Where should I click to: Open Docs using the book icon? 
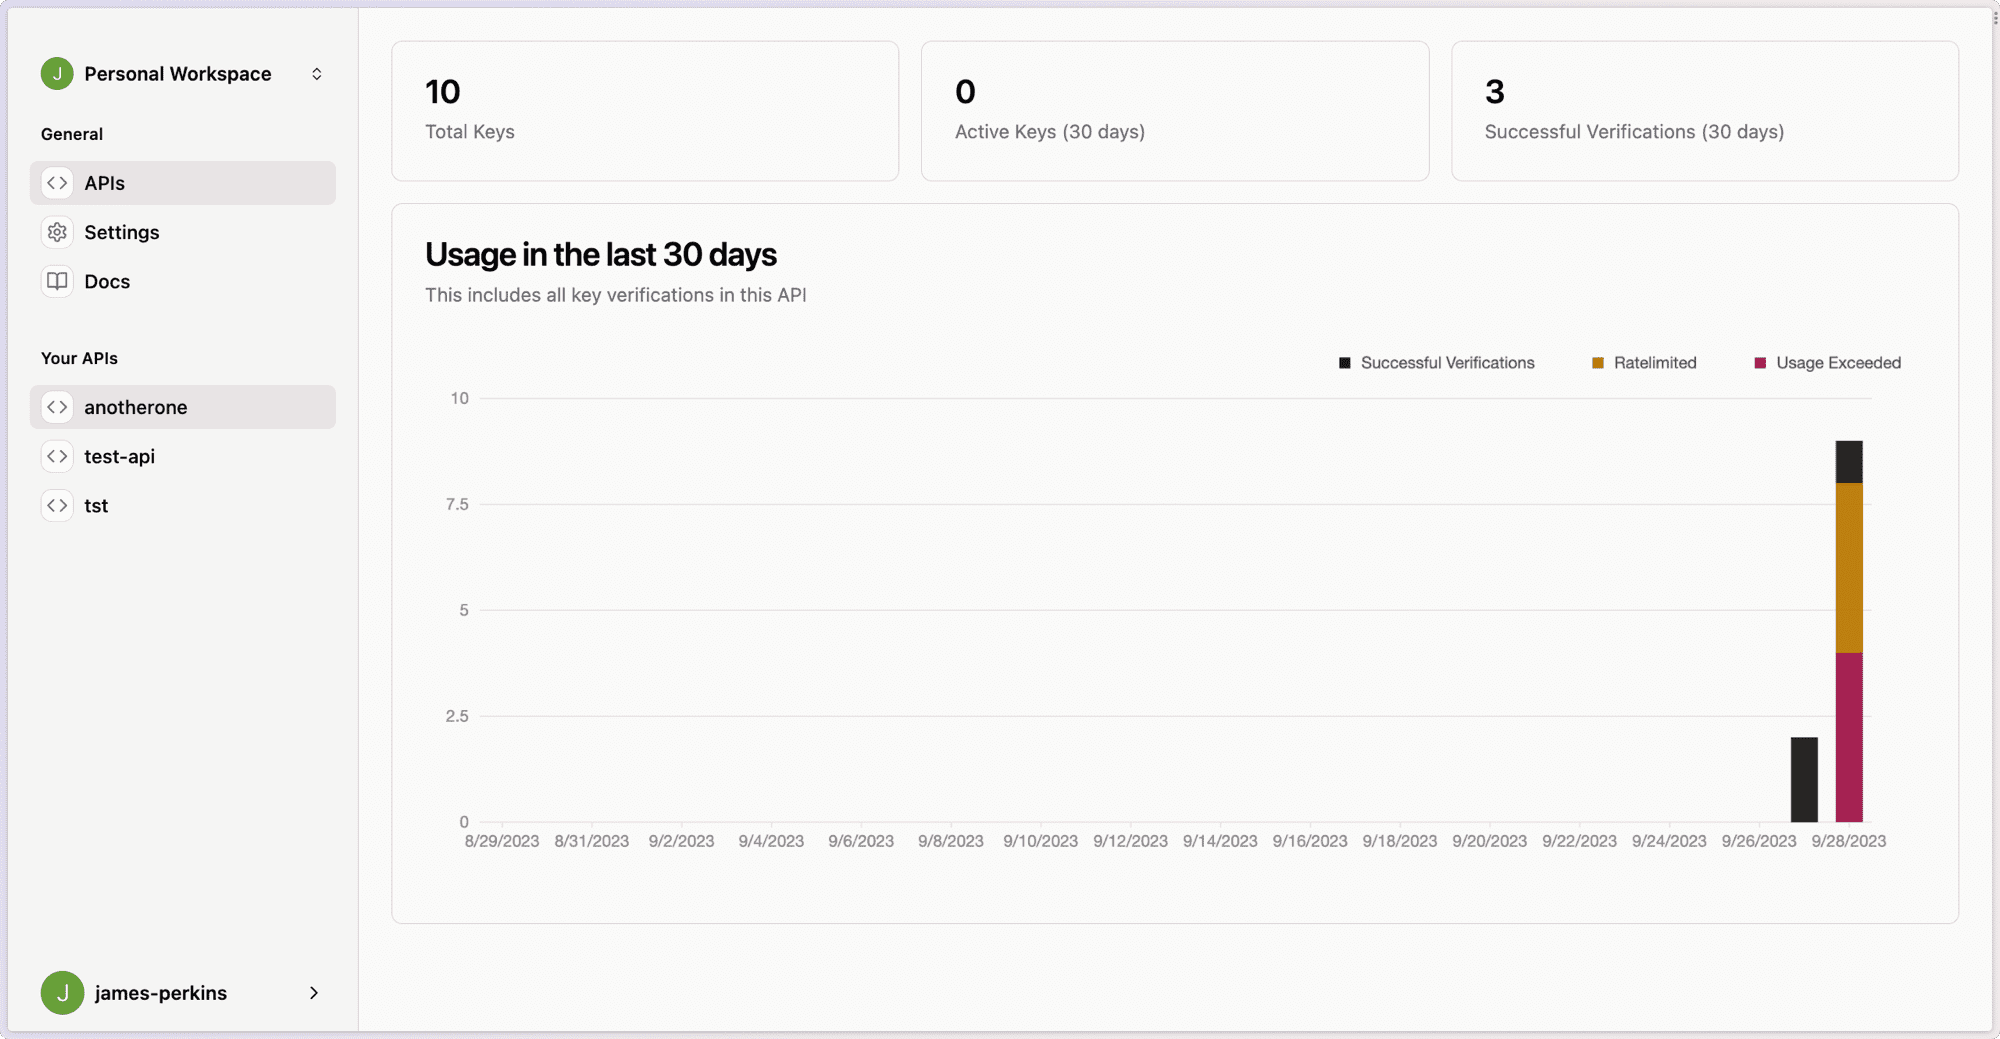(x=57, y=281)
